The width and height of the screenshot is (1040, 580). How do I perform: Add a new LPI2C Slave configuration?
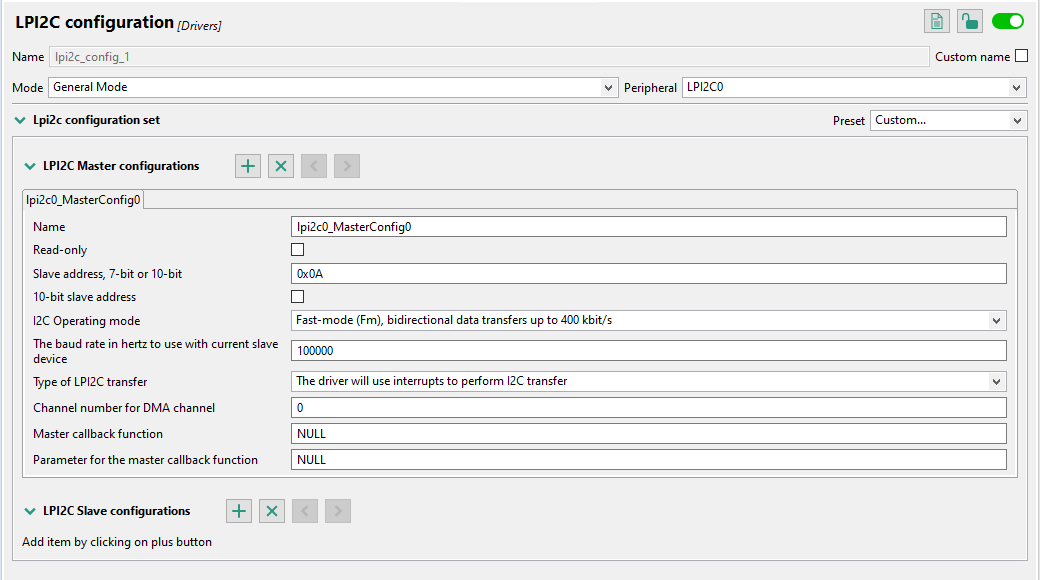(x=239, y=511)
